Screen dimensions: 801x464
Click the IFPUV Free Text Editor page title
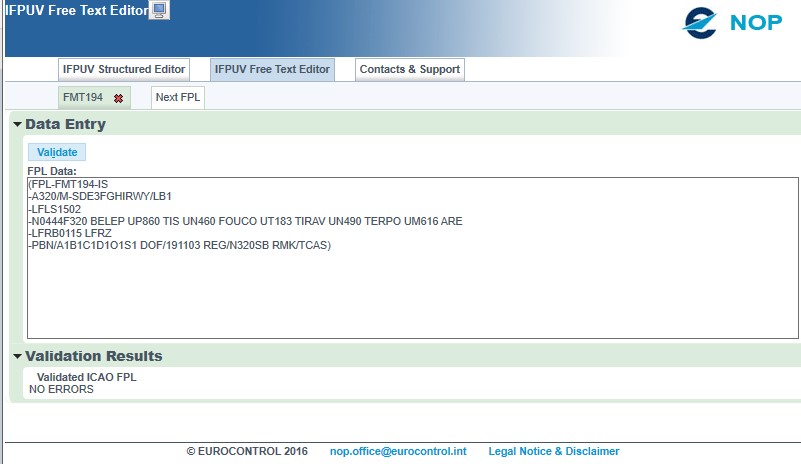[x=77, y=10]
